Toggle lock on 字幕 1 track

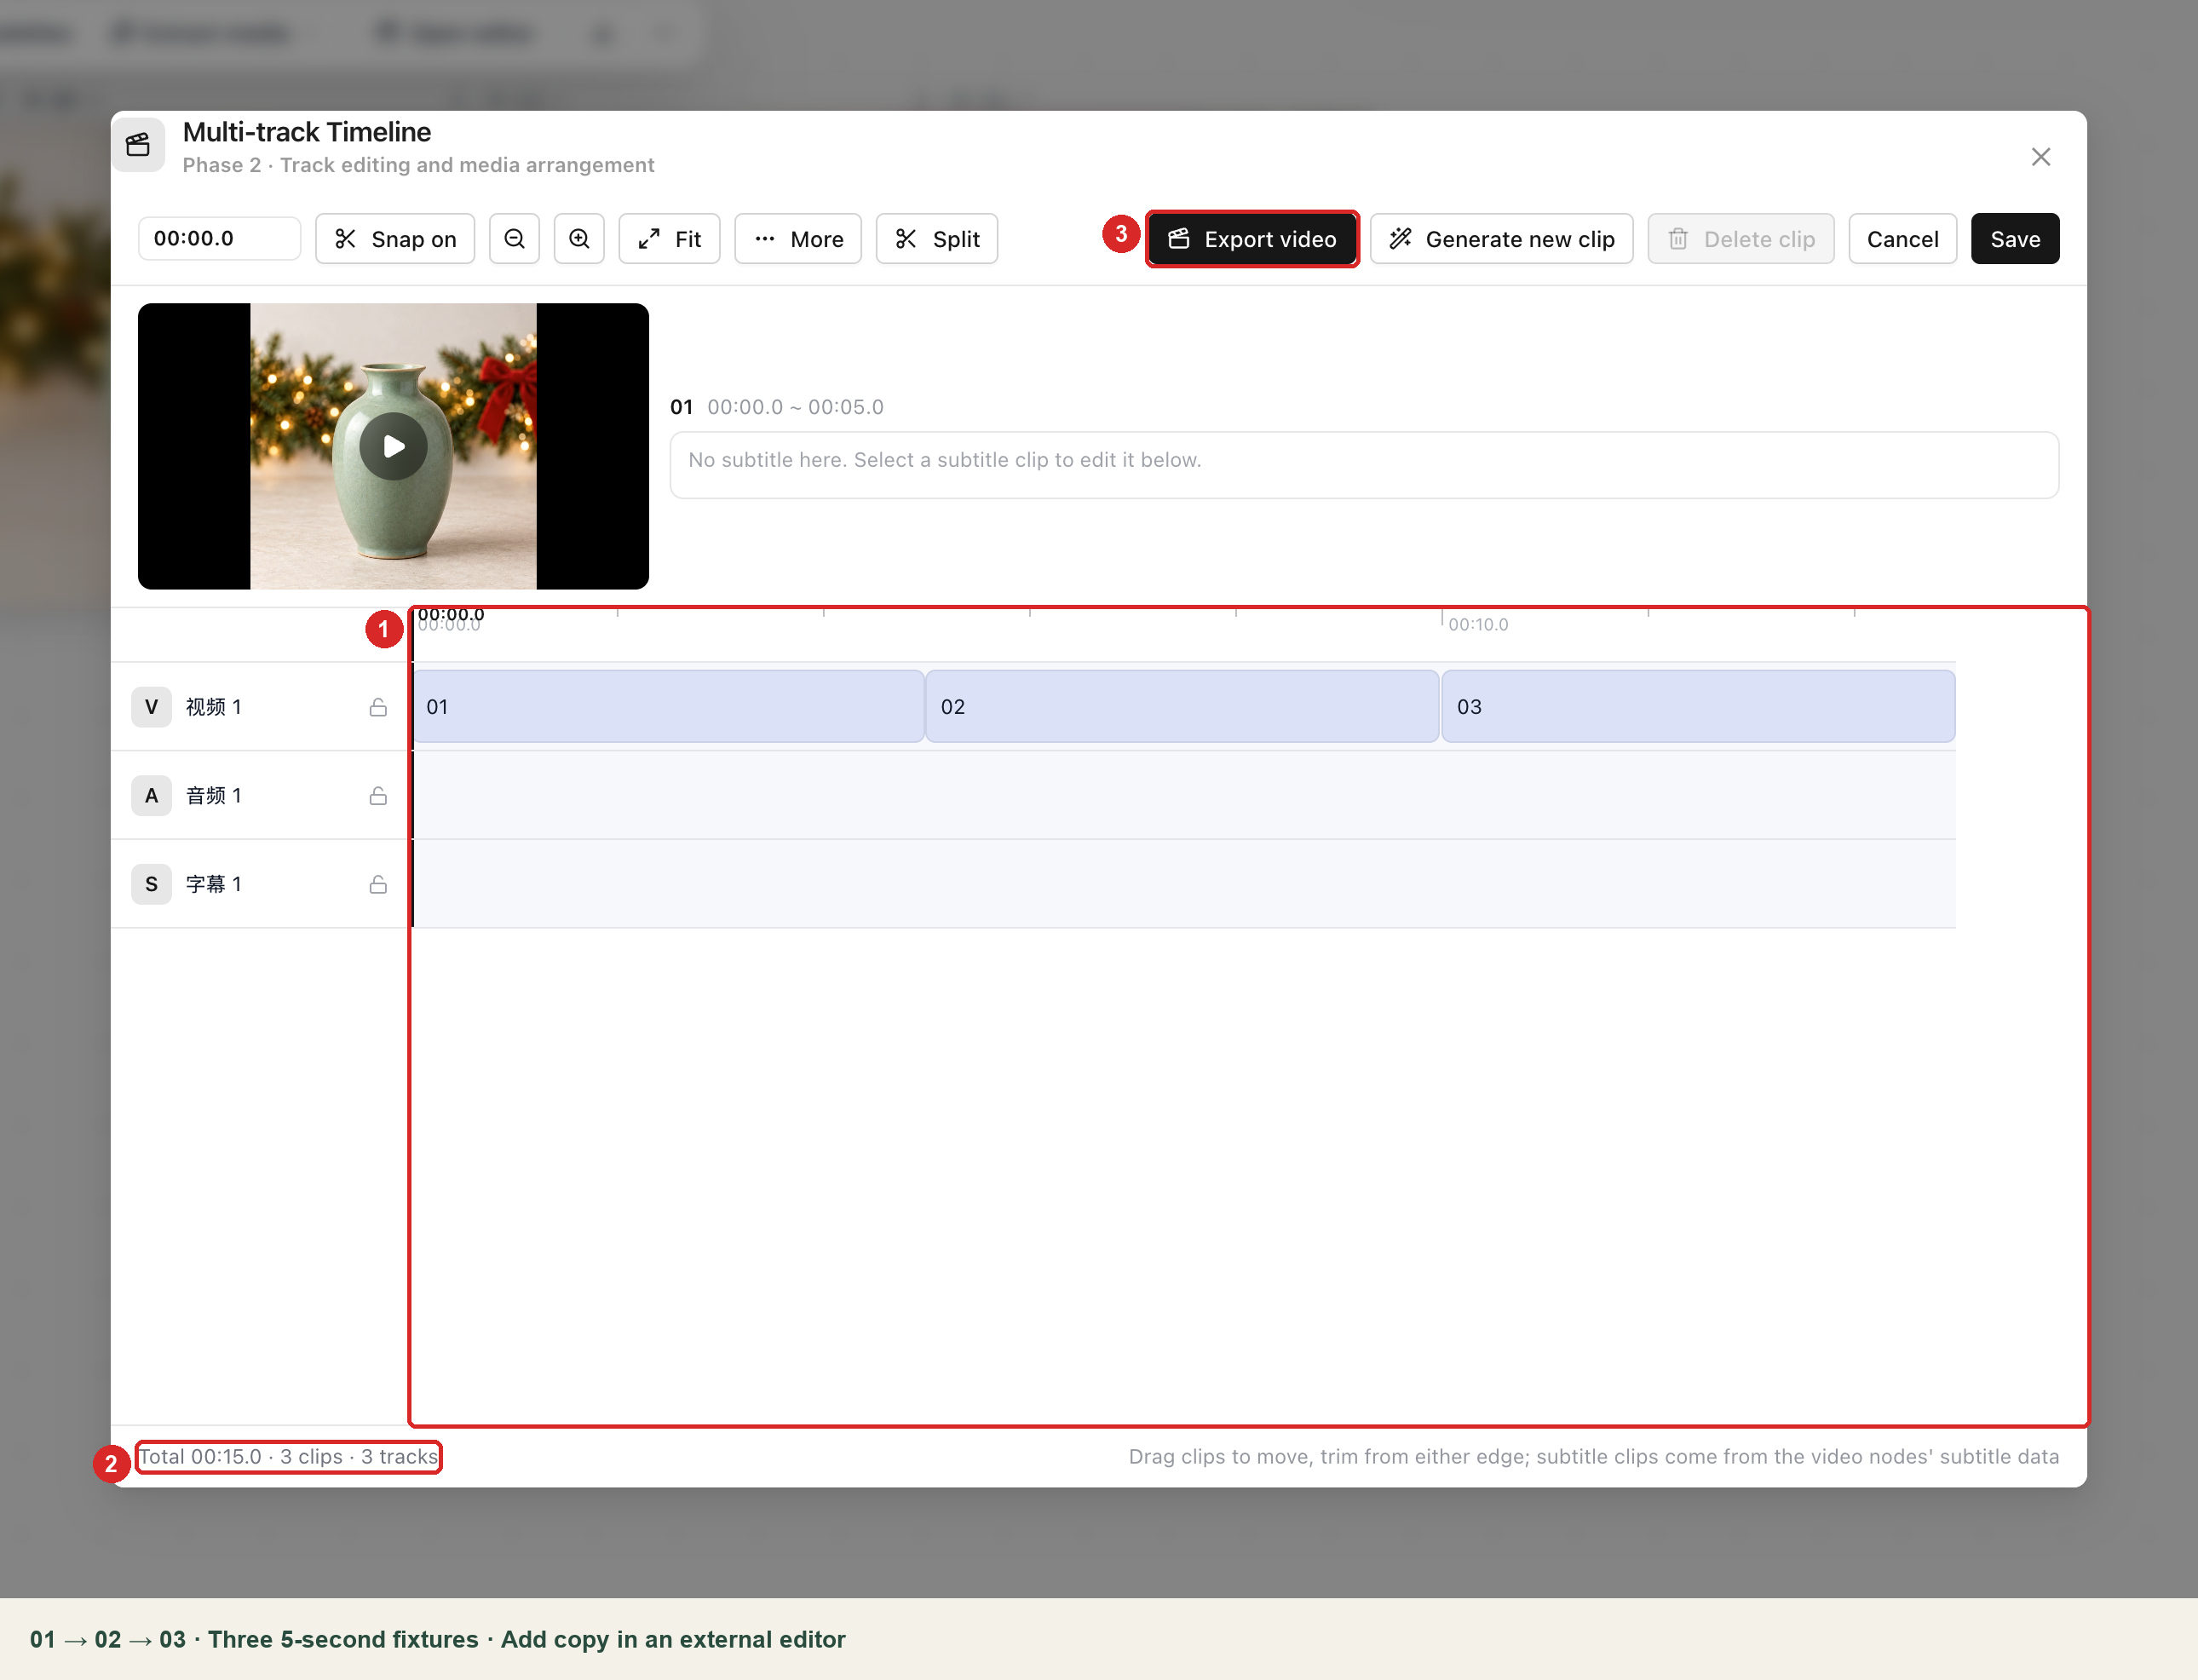[x=378, y=884]
